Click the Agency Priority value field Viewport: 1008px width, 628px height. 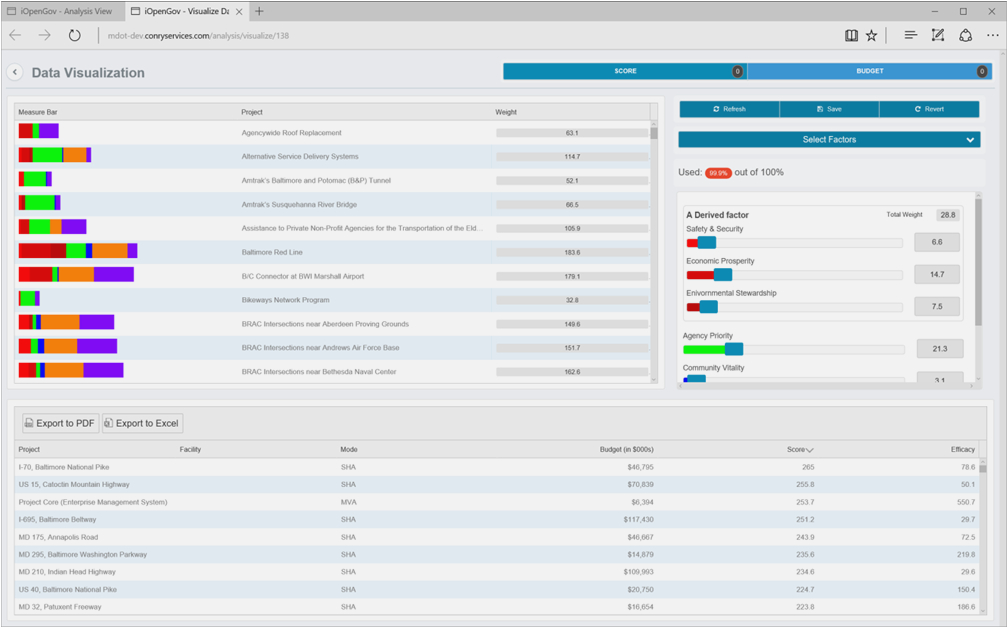click(x=940, y=349)
